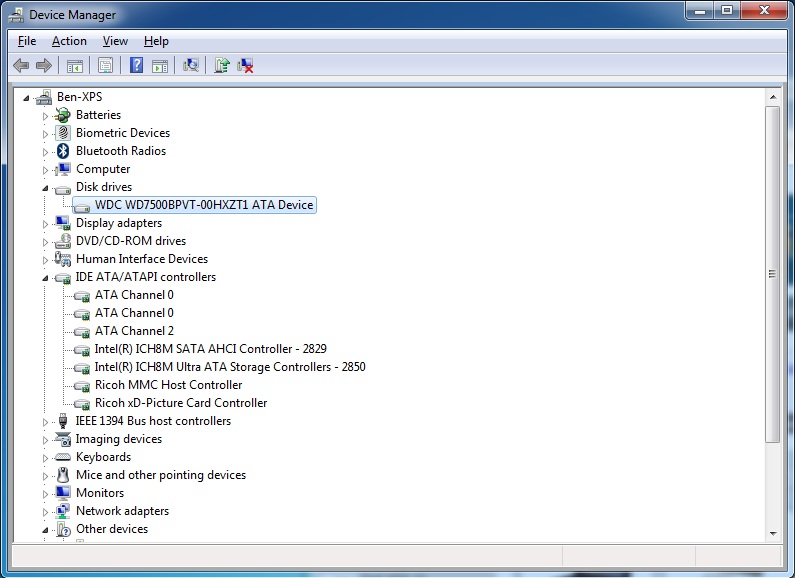
Task: Click the blue Help question mark icon
Action: [x=137, y=65]
